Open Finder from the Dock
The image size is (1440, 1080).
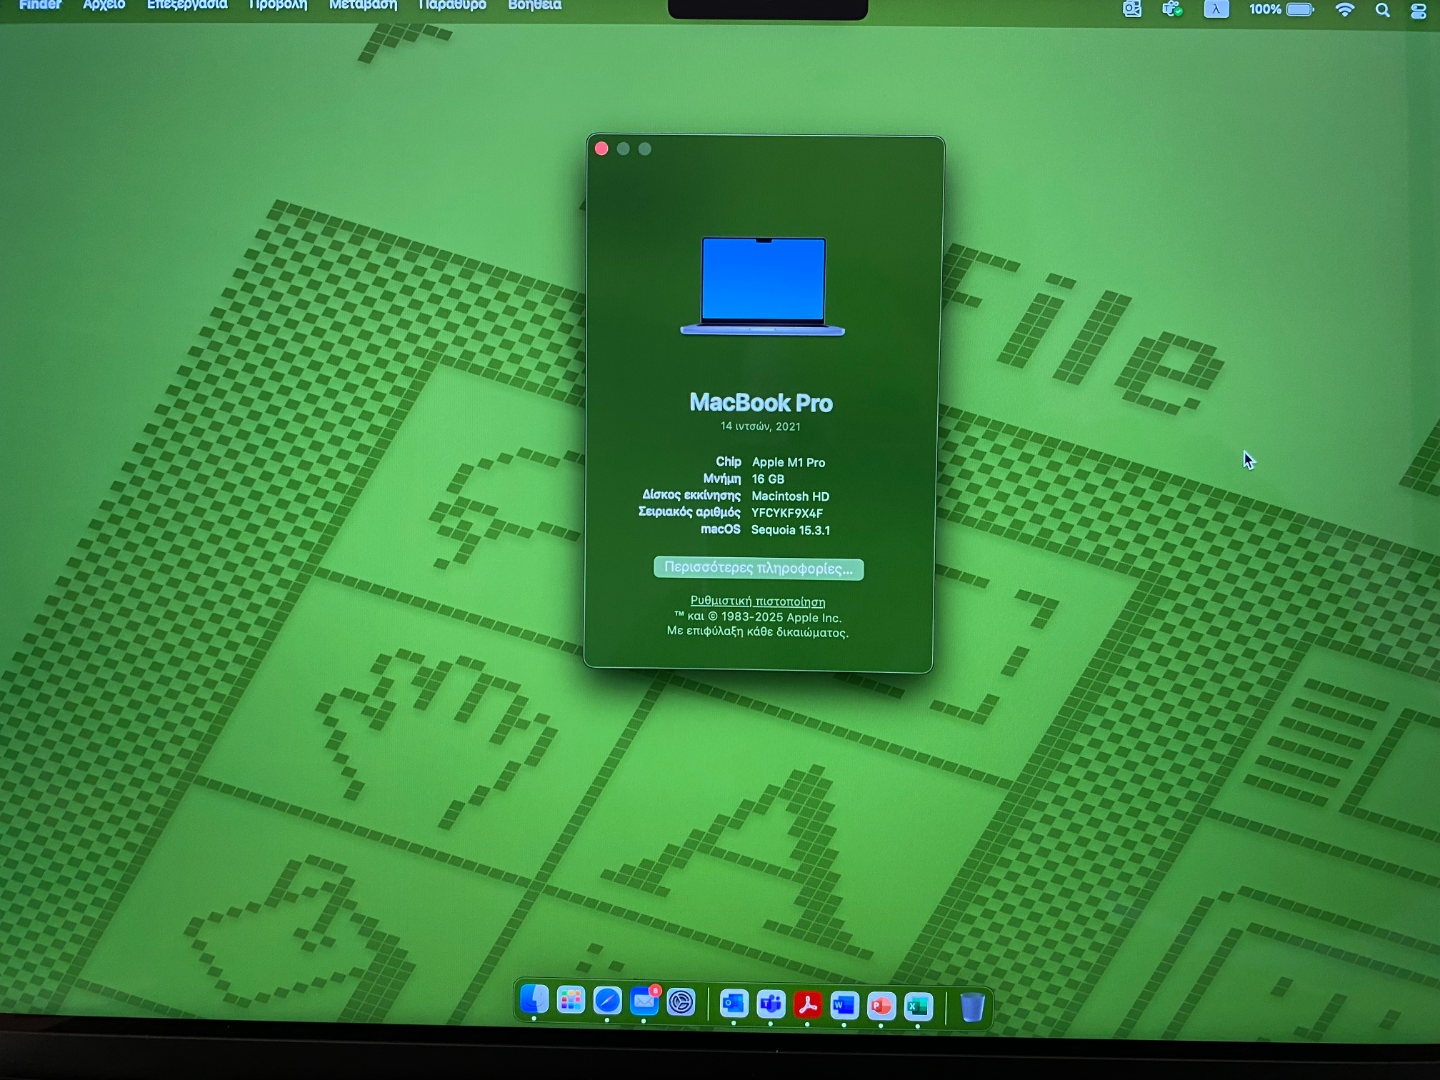tap(534, 1000)
